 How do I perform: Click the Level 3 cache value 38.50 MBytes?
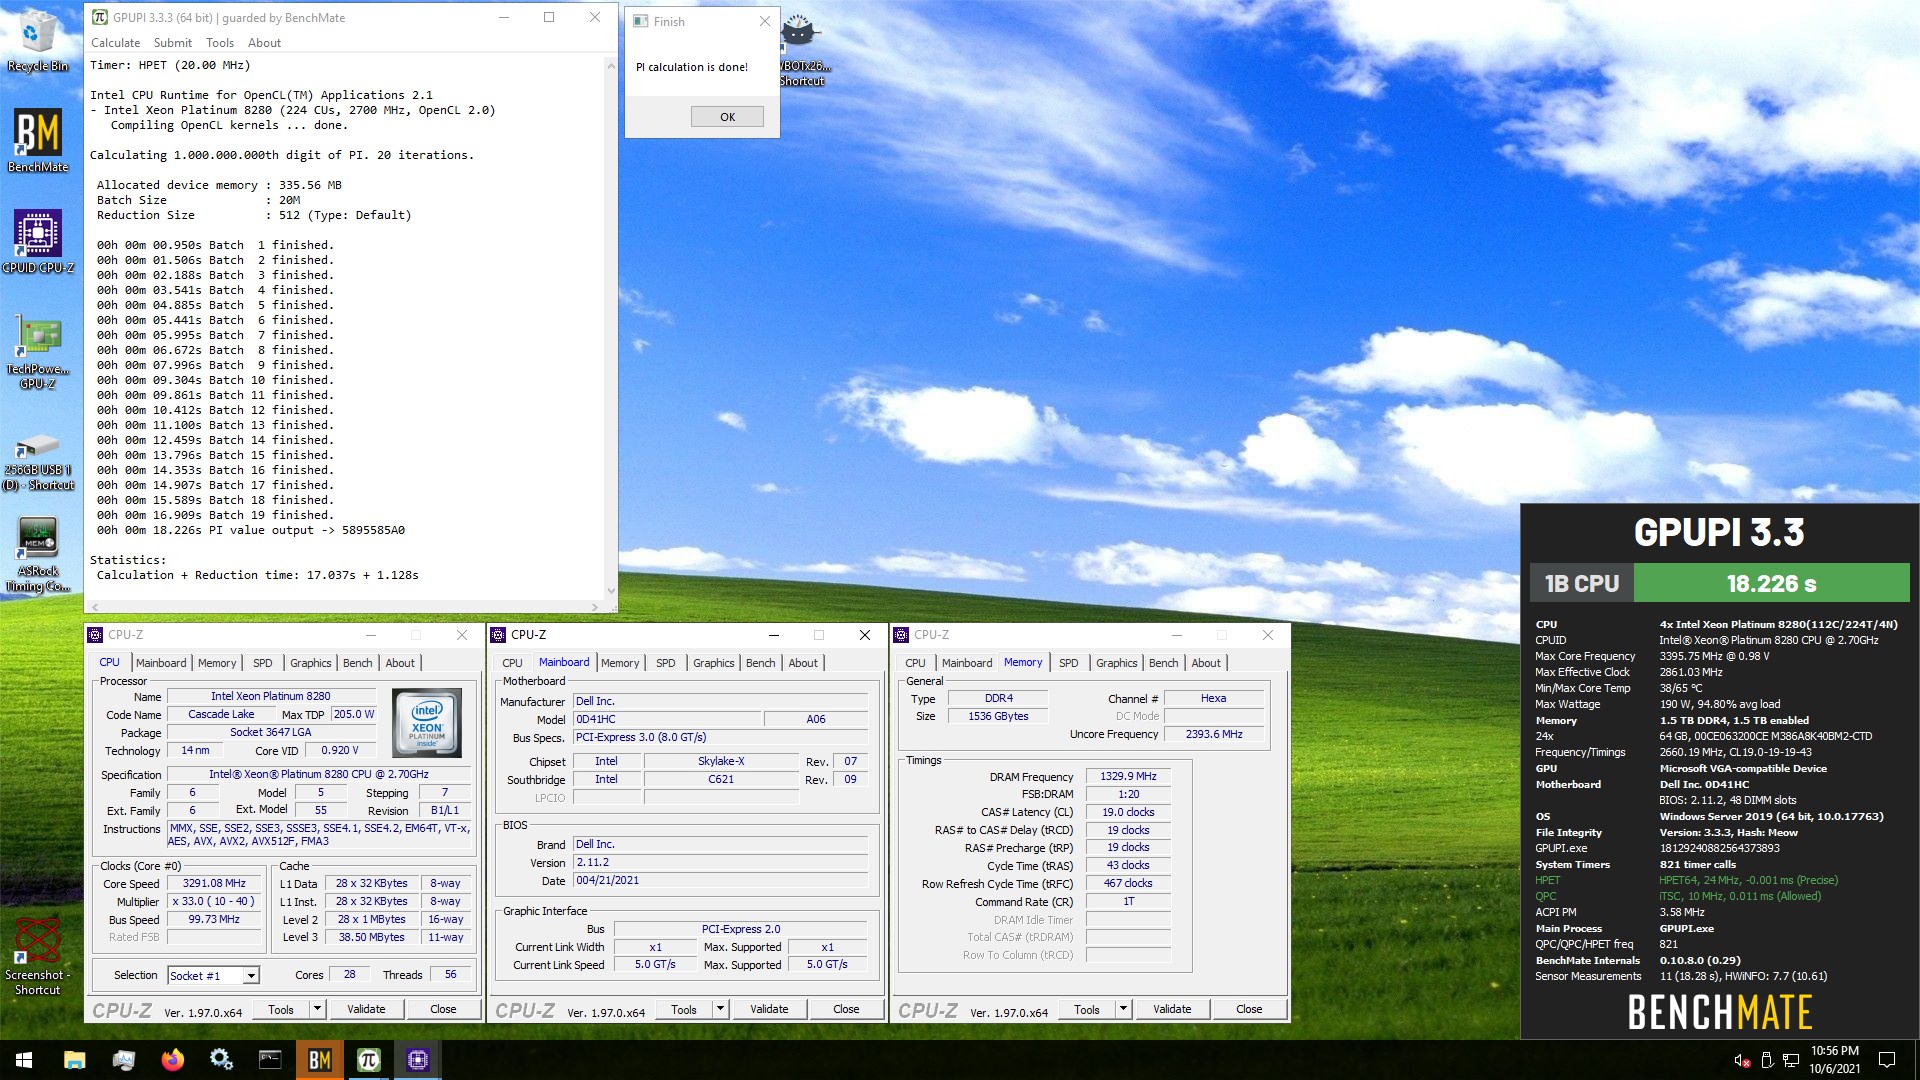tap(372, 938)
